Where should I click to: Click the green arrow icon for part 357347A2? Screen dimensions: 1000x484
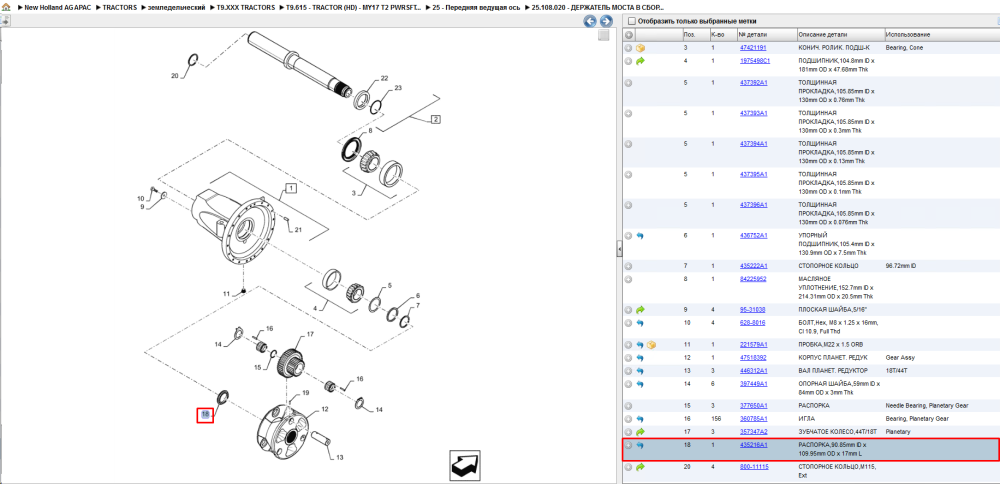pyautogui.click(x=640, y=432)
